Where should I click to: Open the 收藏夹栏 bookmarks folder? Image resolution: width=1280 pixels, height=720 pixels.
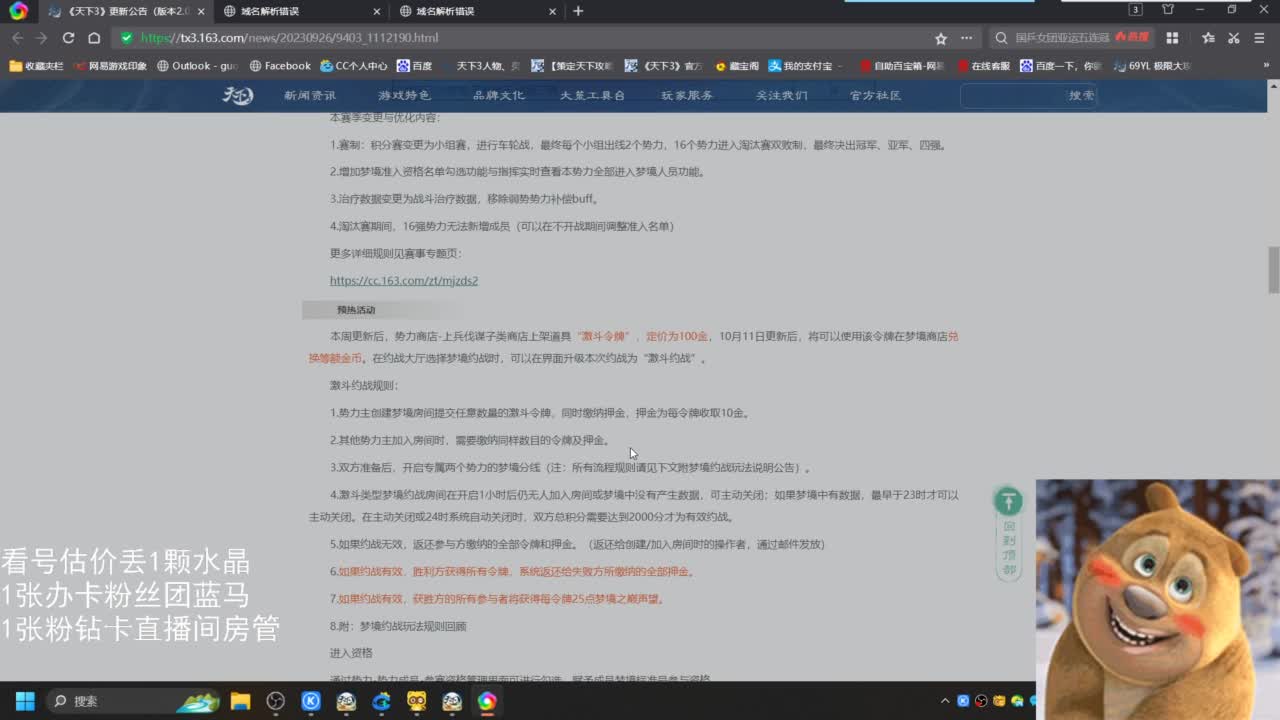[x=36, y=66]
